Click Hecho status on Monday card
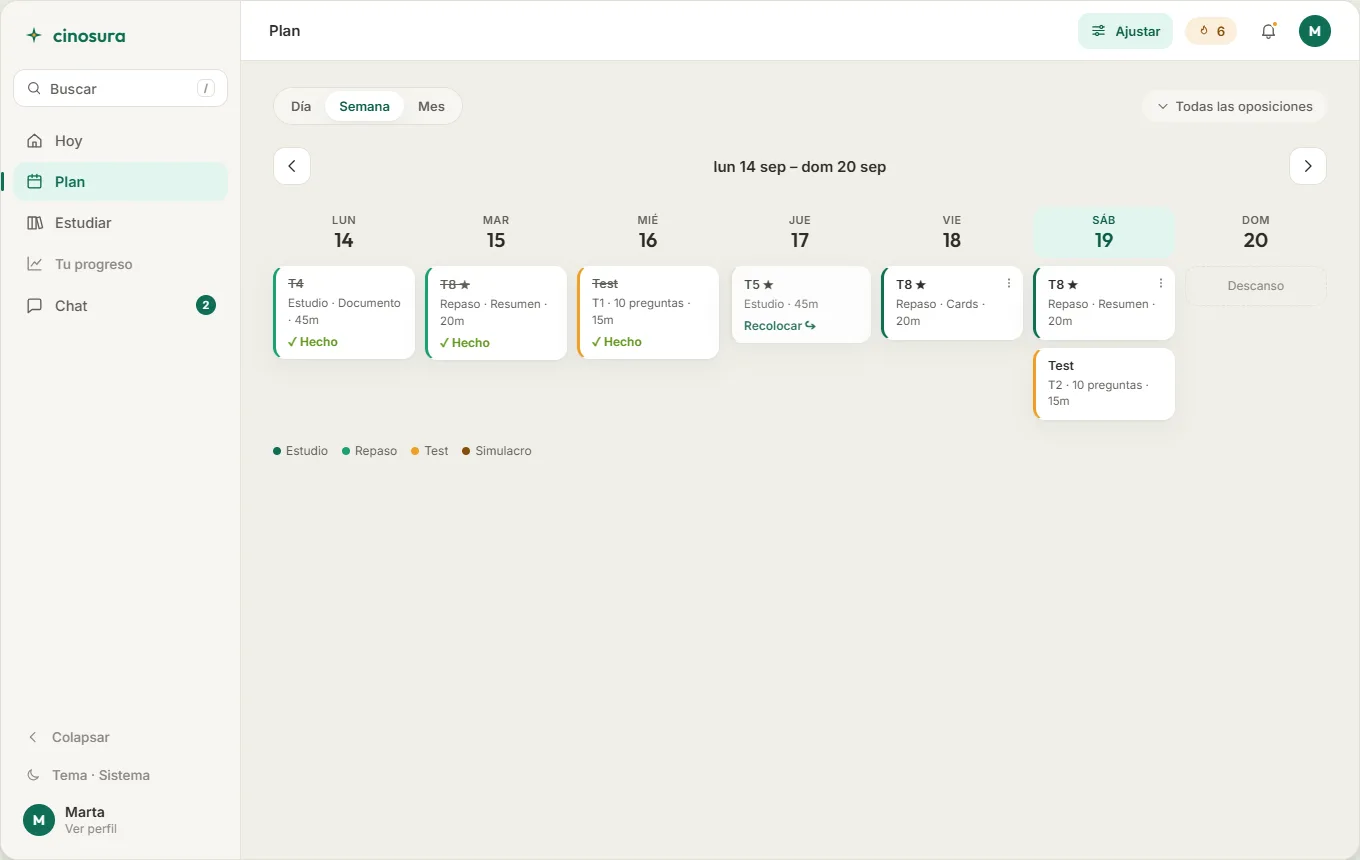 click(313, 342)
